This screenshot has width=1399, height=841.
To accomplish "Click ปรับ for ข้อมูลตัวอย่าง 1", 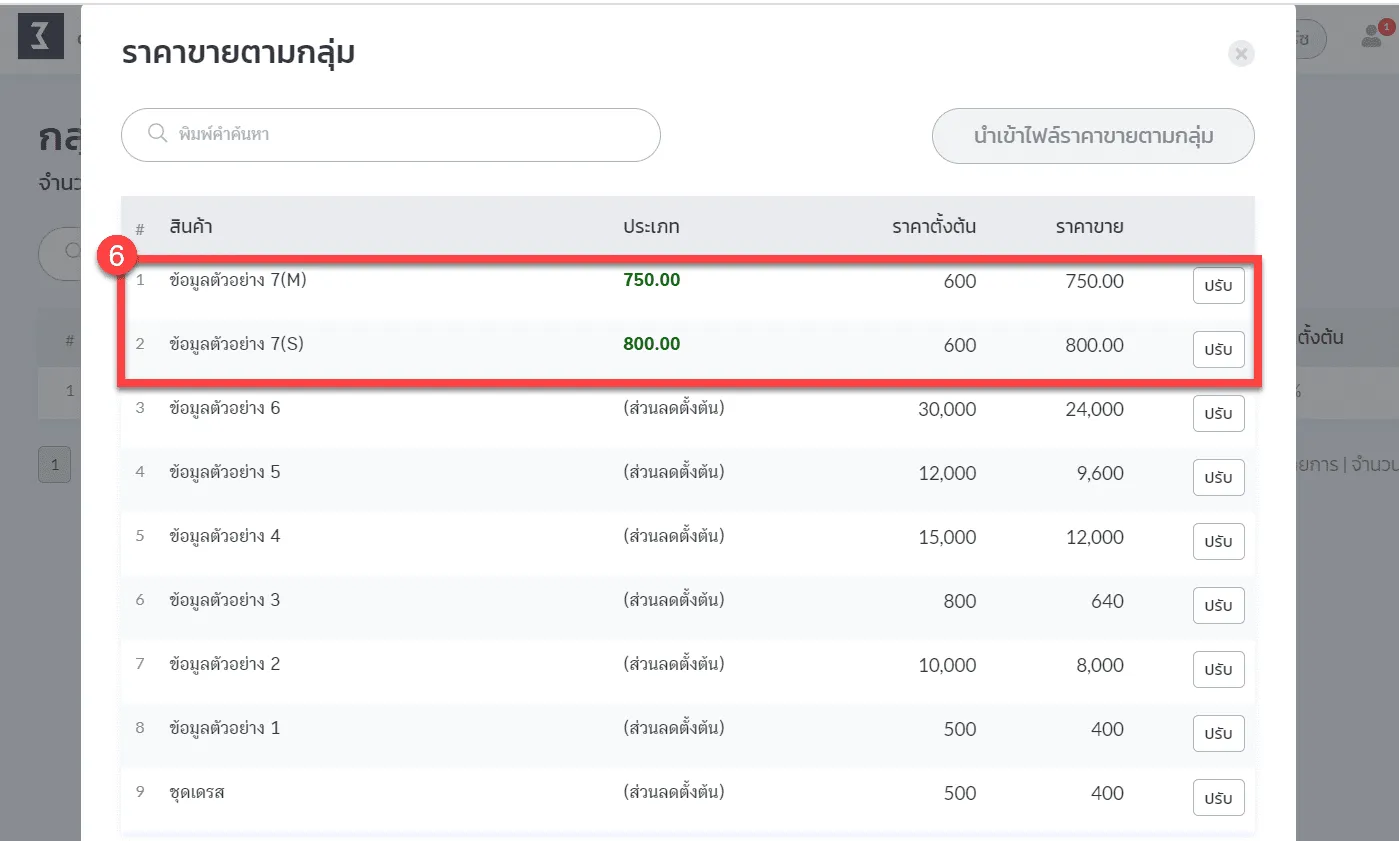I will point(1218,734).
